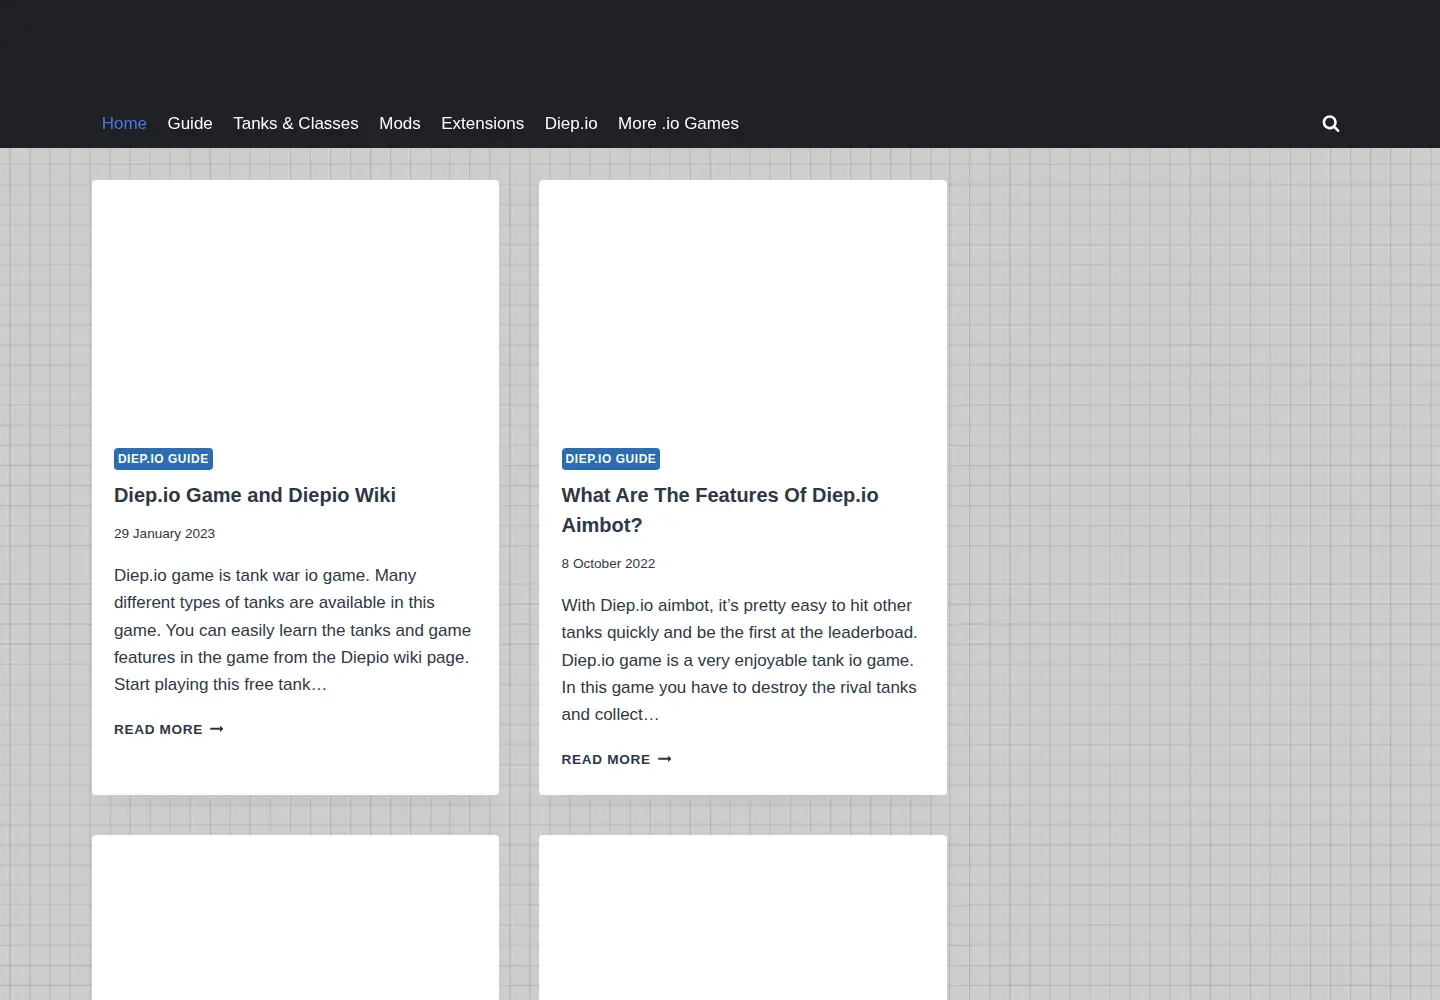
Task: Open What Are The Features Of Diep.io Aimbot
Action: pos(720,510)
